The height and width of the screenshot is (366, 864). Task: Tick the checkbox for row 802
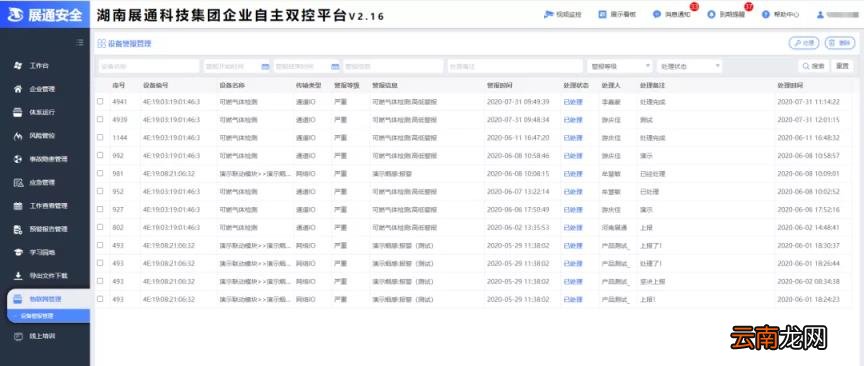(100, 227)
